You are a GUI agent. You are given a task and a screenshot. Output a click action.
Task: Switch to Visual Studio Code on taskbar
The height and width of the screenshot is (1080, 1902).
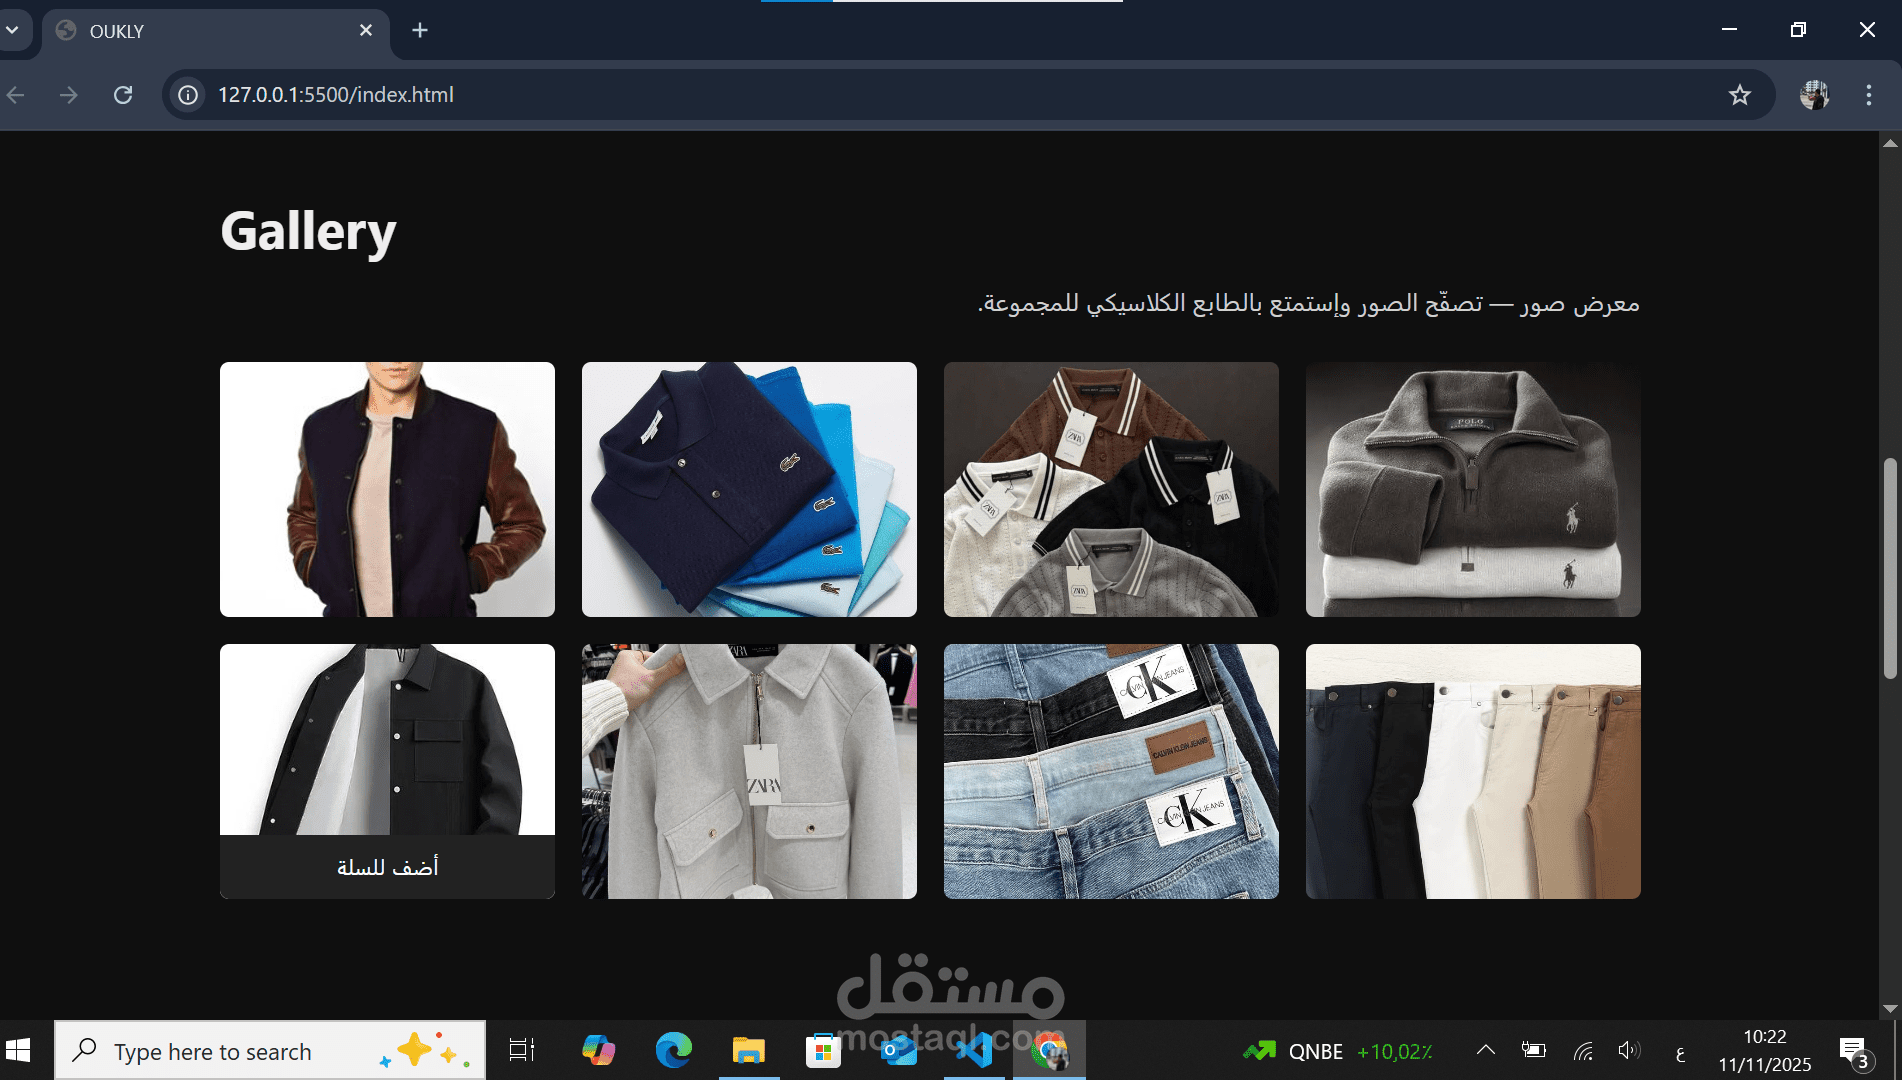(973, 1051)
